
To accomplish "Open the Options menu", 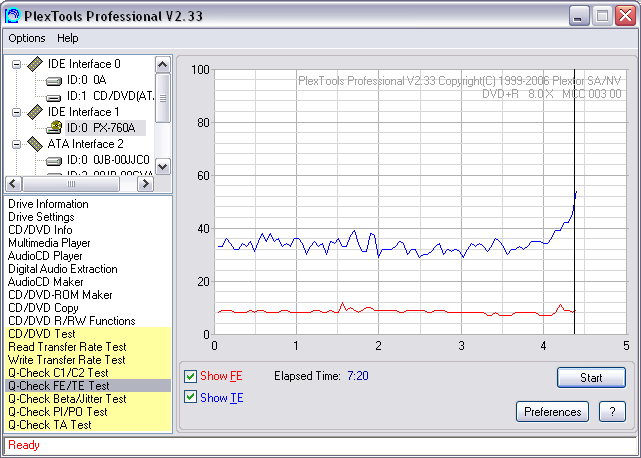I will tap(27, 38).
